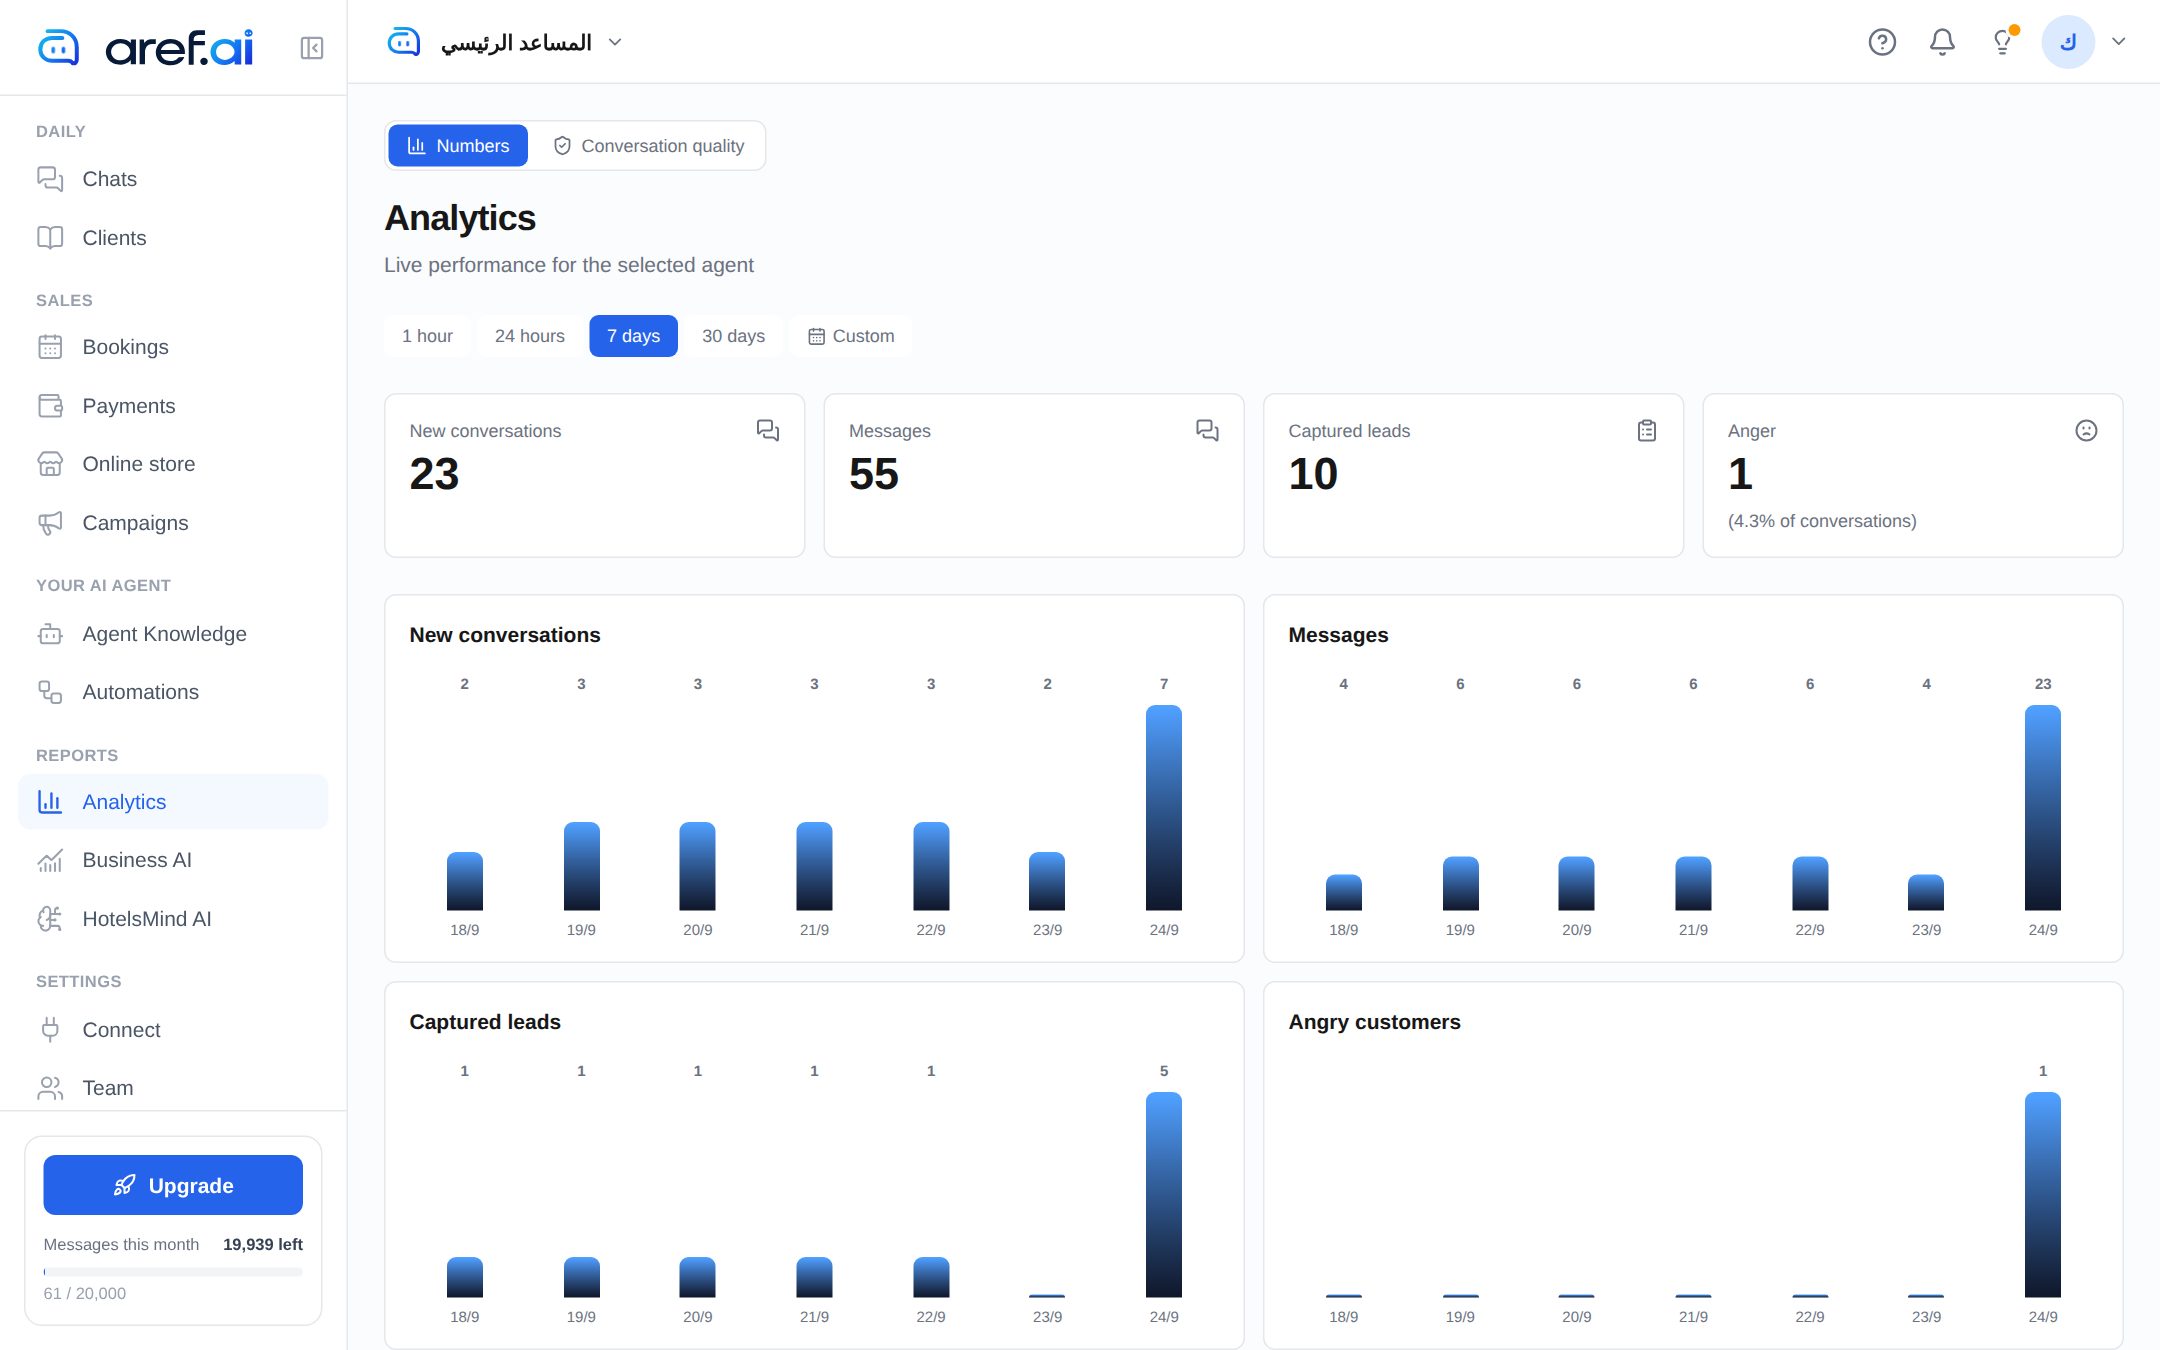Image resolution: width=2160 pixels, height=1350 pixels.
Task: Click the Automations icon
Action: [50, 692]
